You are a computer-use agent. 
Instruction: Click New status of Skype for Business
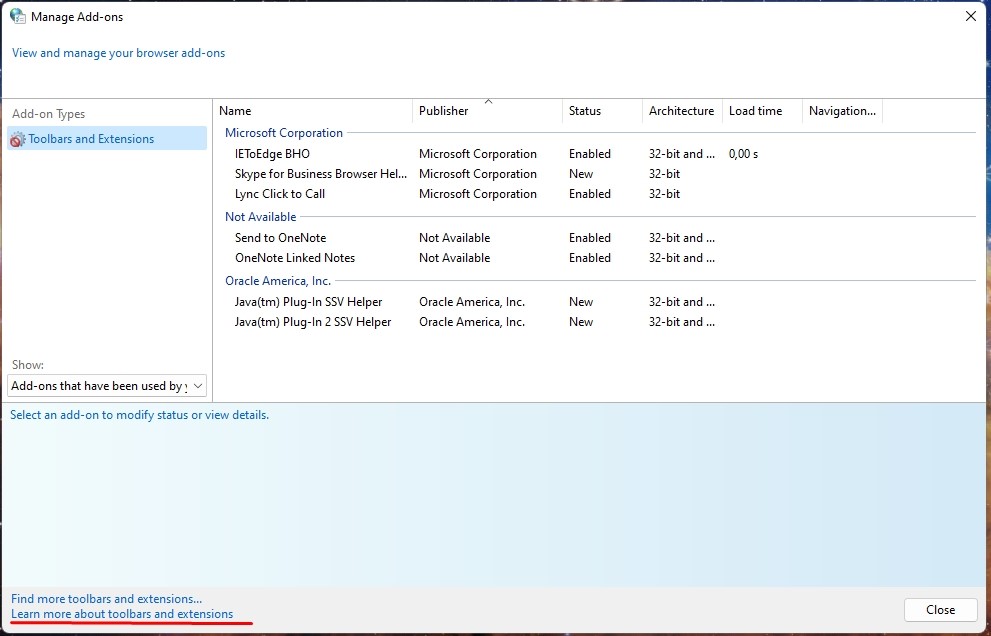coord(581,174)
